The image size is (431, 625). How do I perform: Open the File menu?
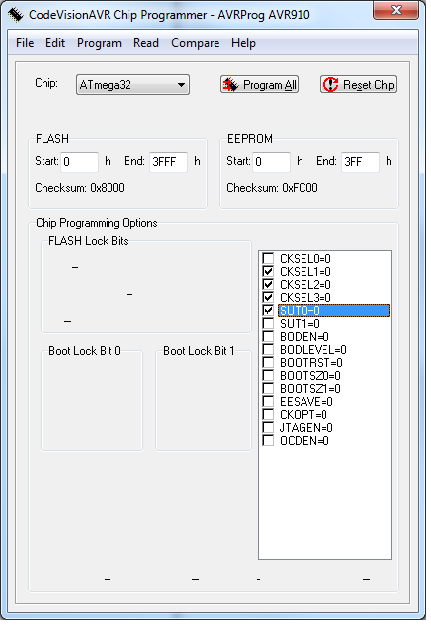point(25,43)
